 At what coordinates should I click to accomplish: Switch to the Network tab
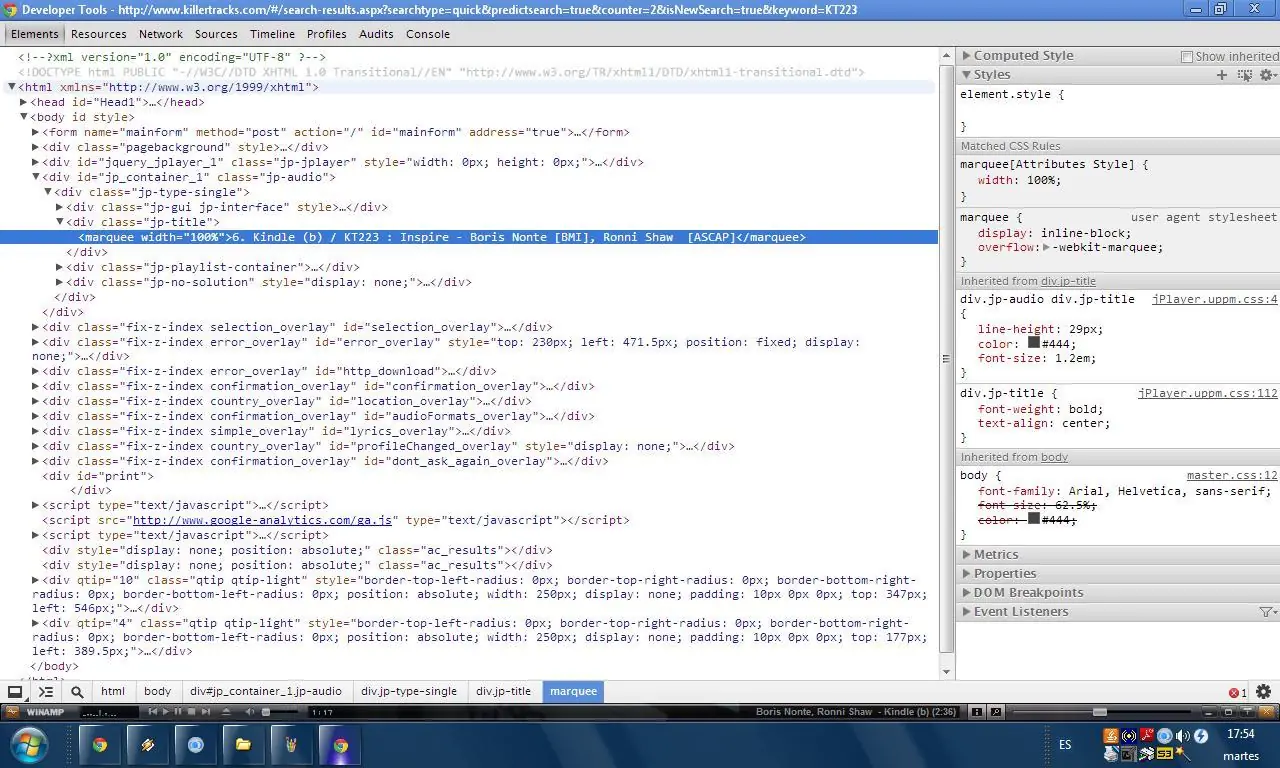pos(161,34)
